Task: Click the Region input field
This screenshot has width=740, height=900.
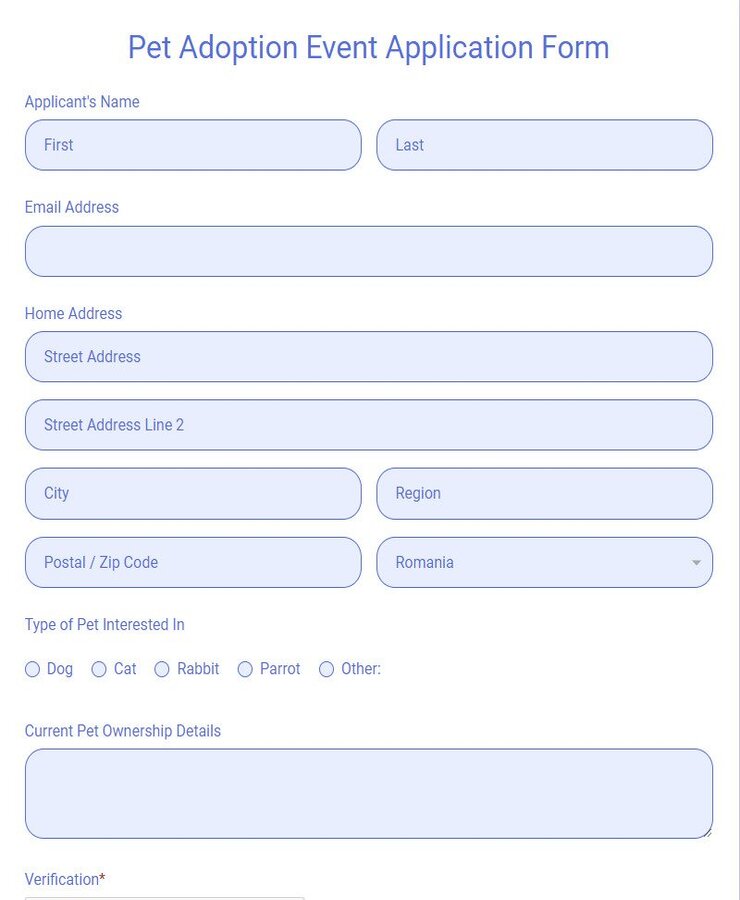Action: tap(544, 493)
